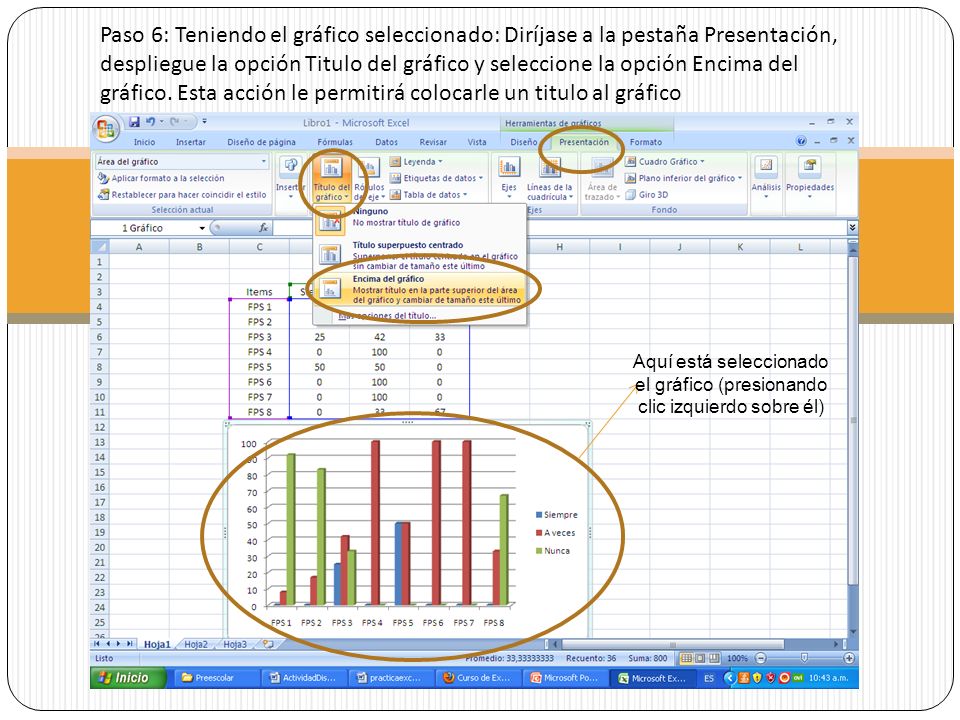Click Restablecer para hacer coincidir el estilo
Screen dimensions: 960x720
[x=182, y=195]
